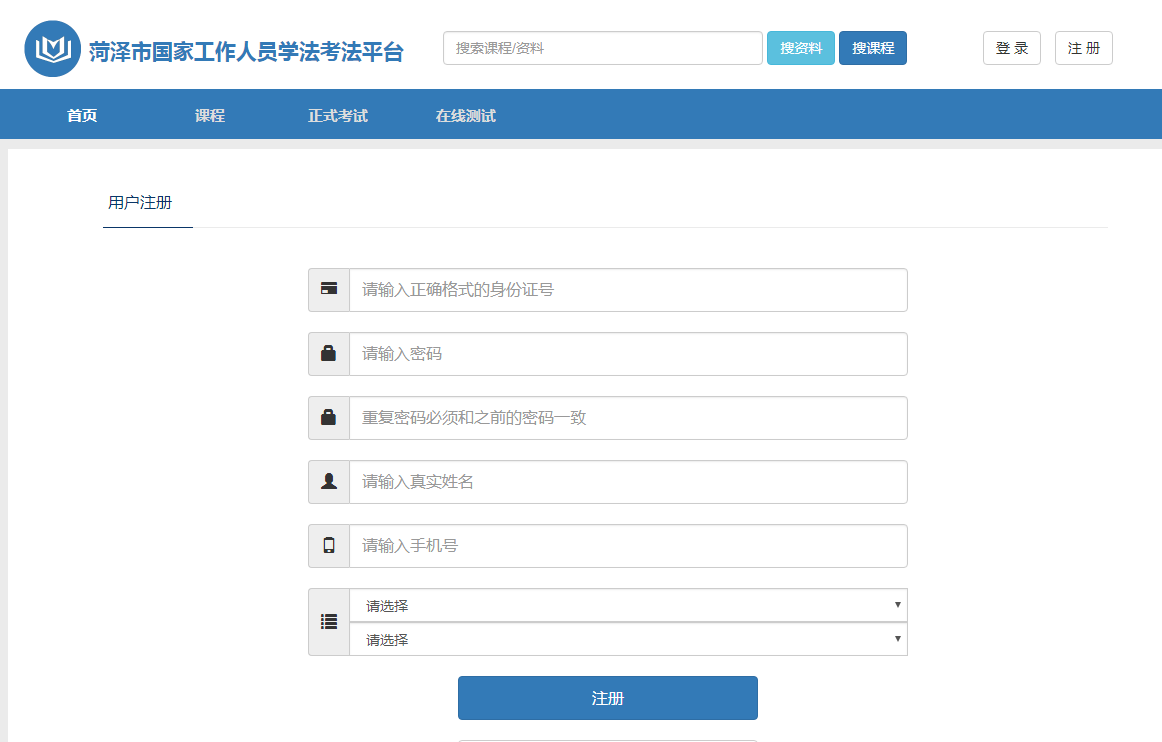The width and height of the screenshot is (1162, 742).
Task: Focus the 请输入手机号 input field
Action: tap(628, 546)
